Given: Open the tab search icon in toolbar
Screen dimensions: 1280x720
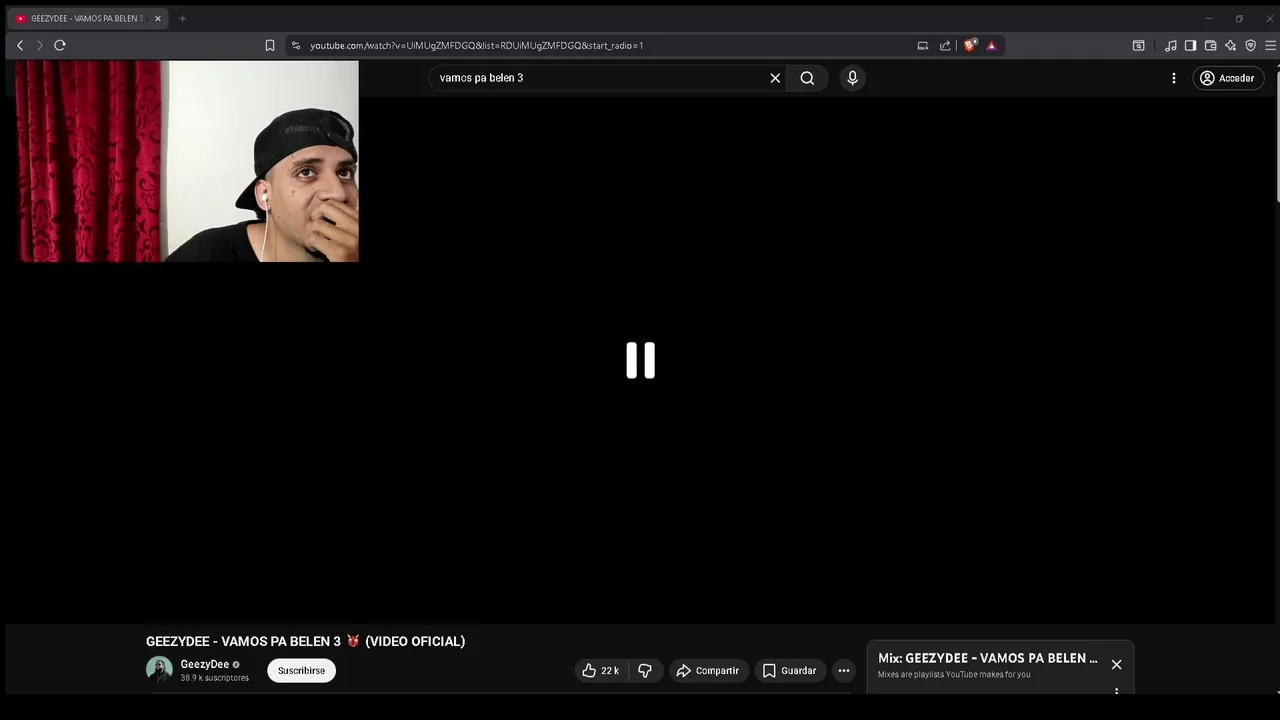Looking at the screenshot, I should [x=1138, y=45].
